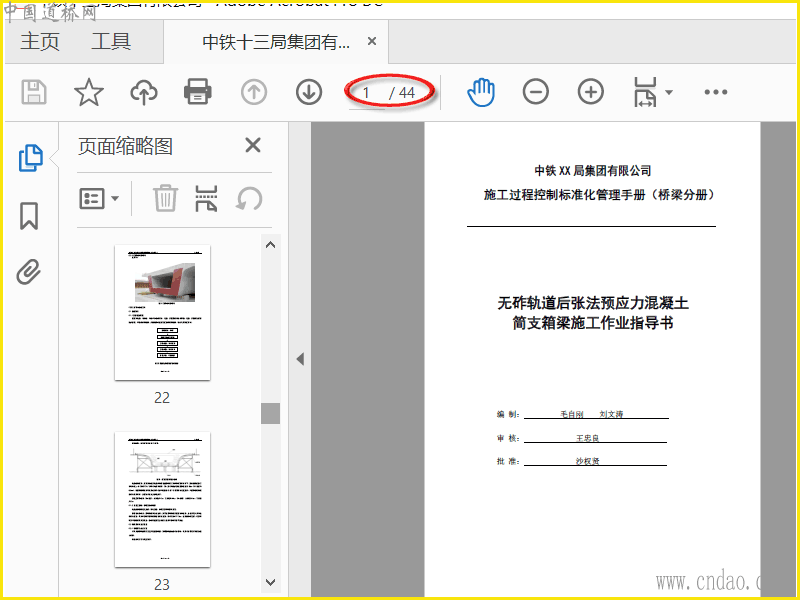Click the total page count / 44

[402, 93]
